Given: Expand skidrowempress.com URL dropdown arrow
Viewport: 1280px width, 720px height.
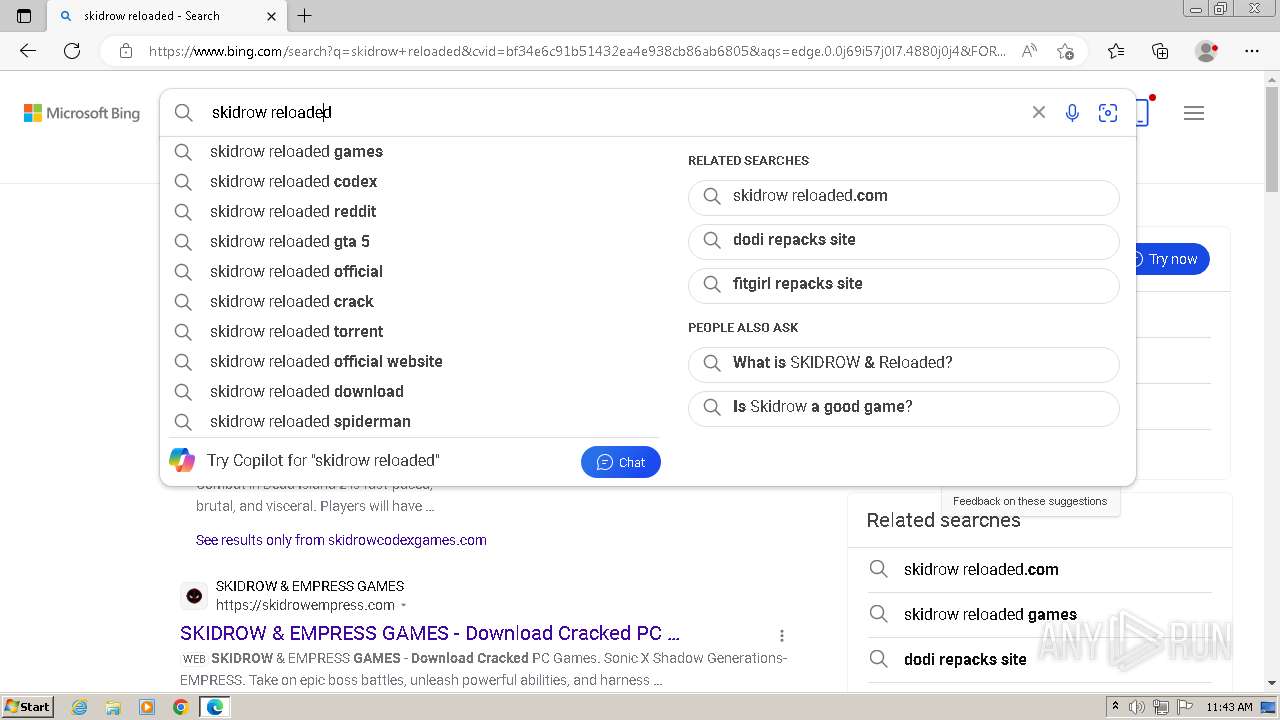Looking at the screenshot, I should (x=404, y=606).
